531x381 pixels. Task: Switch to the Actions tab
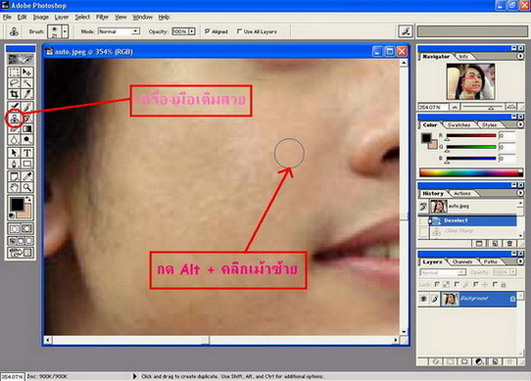coord(462,193)
